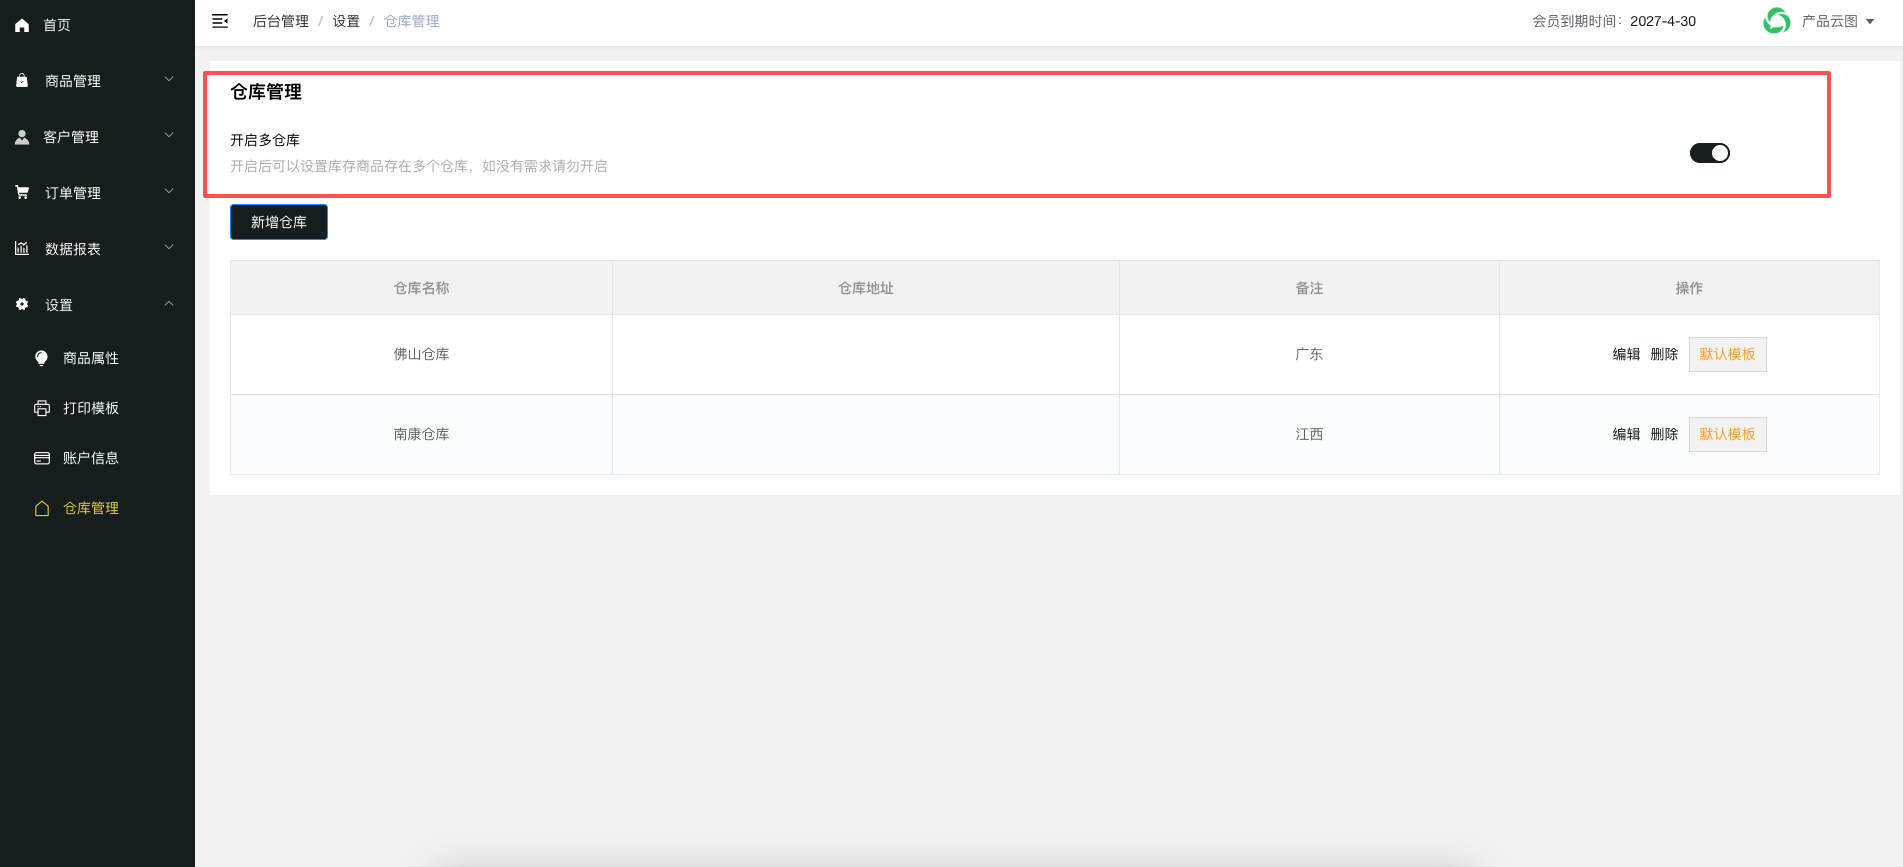Click the green 产品云图 logo avatar
The image size is (1903, 867).
(1776, 21)
